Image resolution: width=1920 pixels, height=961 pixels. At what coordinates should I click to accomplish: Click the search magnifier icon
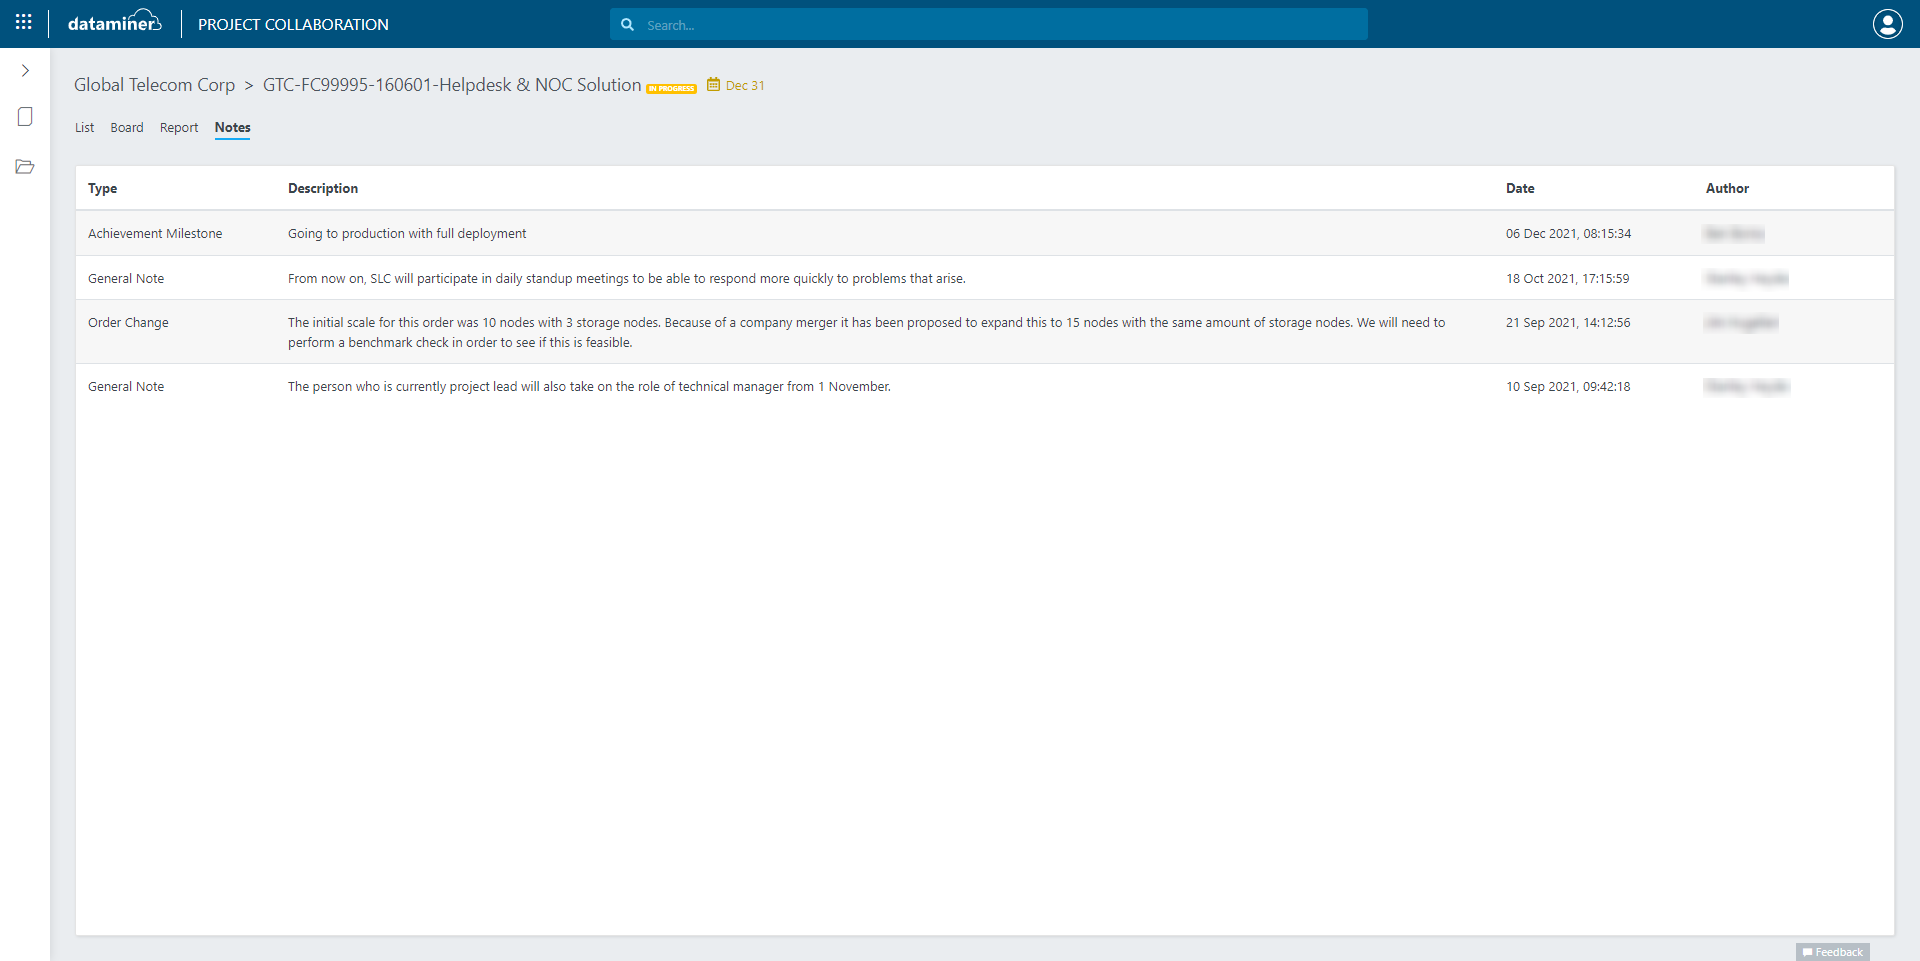[x=627, y=25]
